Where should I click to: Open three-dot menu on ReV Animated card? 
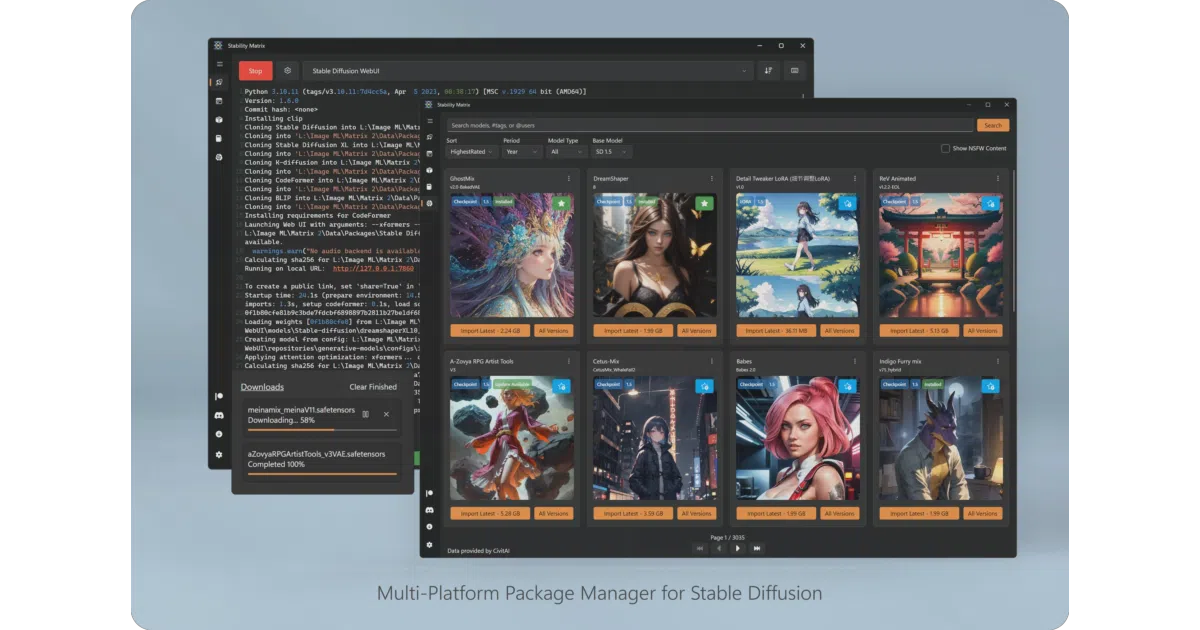[998, 179]
